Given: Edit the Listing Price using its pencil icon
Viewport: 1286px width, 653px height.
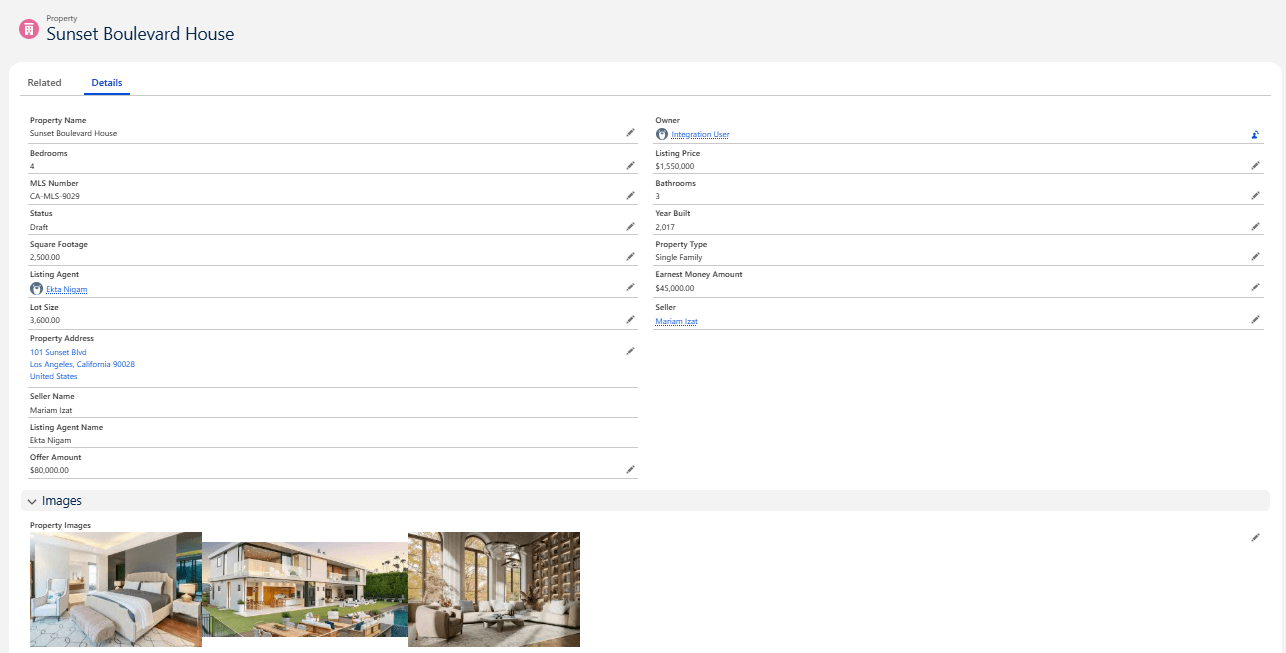Looking at the screenshot, I should coord(1255,165).
